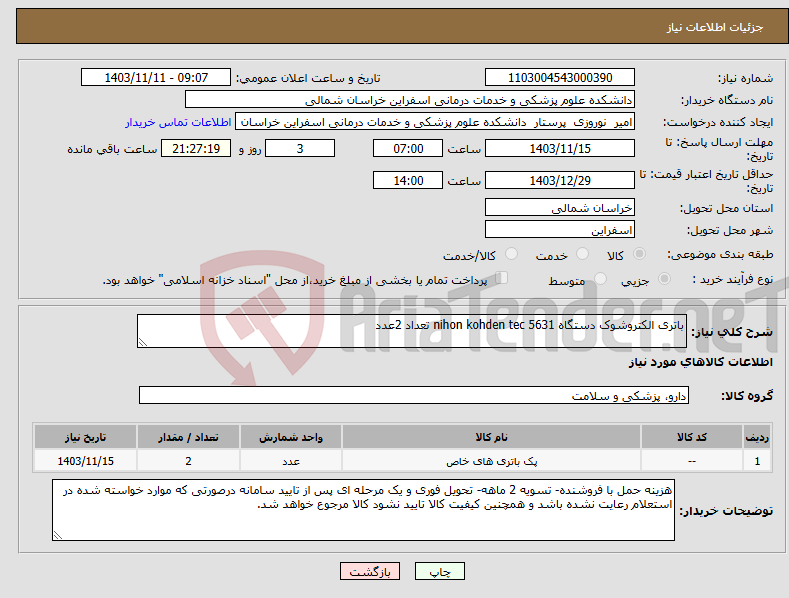Image resolution: width=789 pixels, height=598 pixels.
Task: Click the buyer organization name field
Action: (410, 100)
